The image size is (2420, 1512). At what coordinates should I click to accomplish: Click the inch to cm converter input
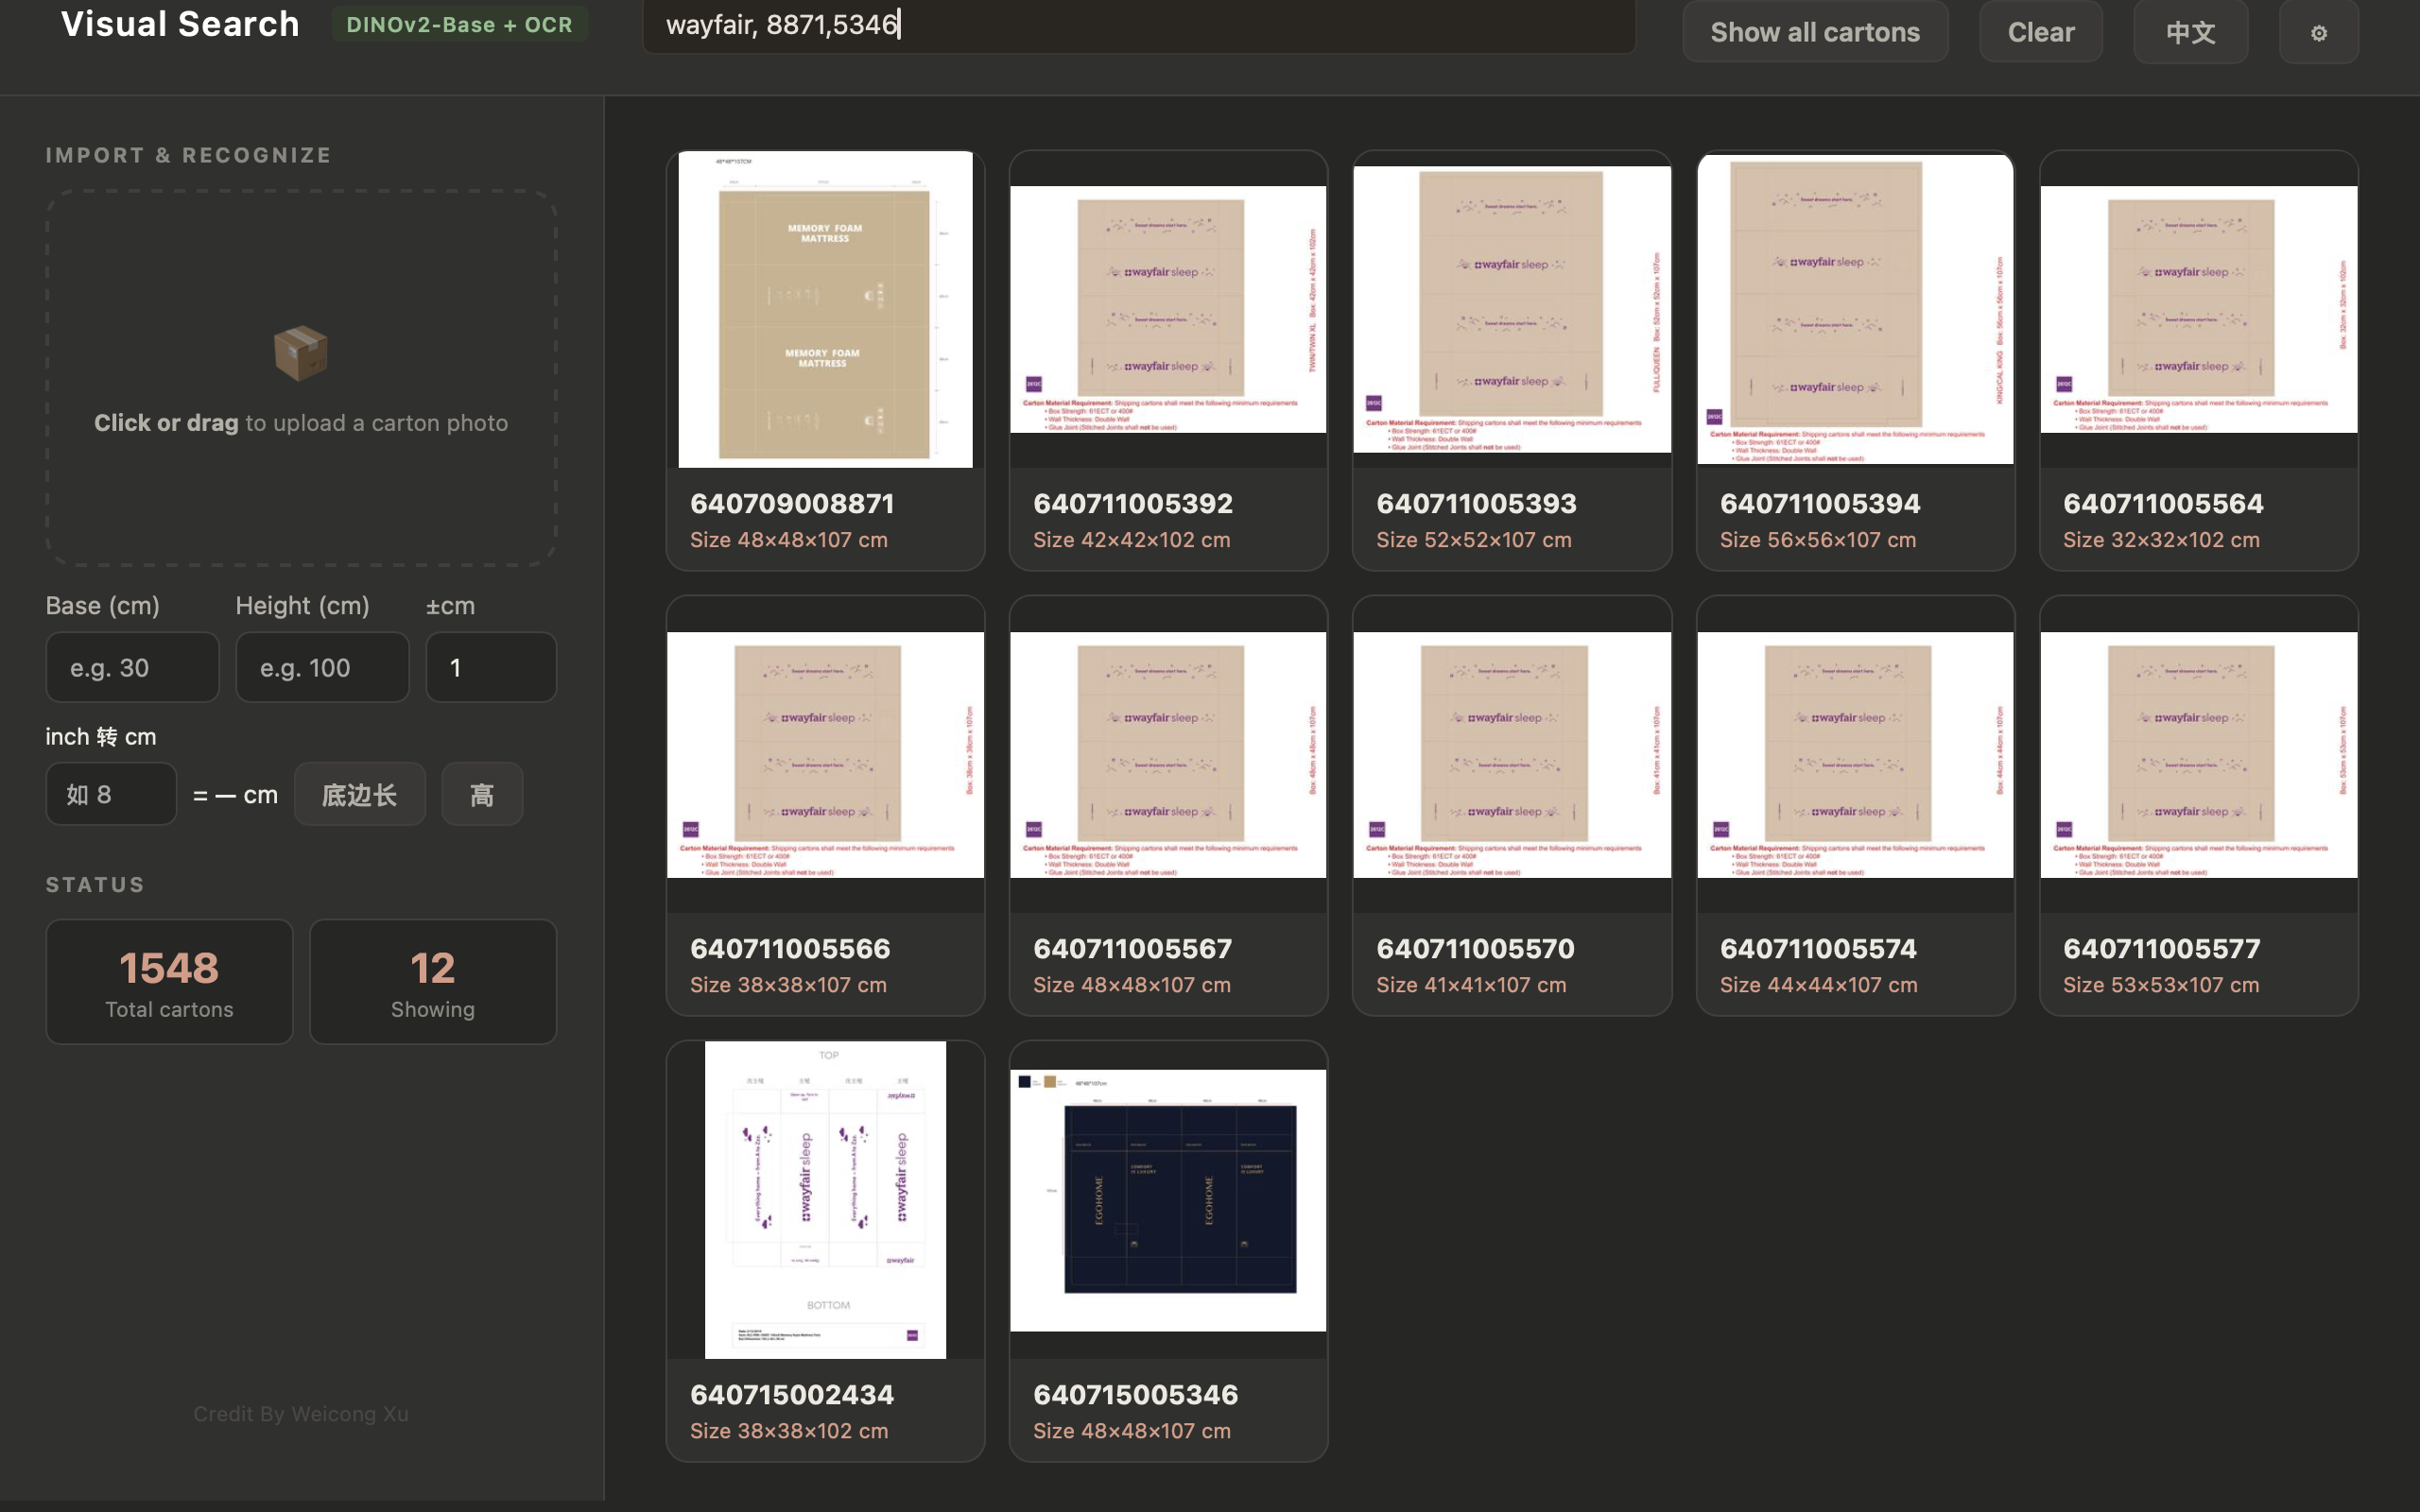pyautogui.click(x=111, y=794)
